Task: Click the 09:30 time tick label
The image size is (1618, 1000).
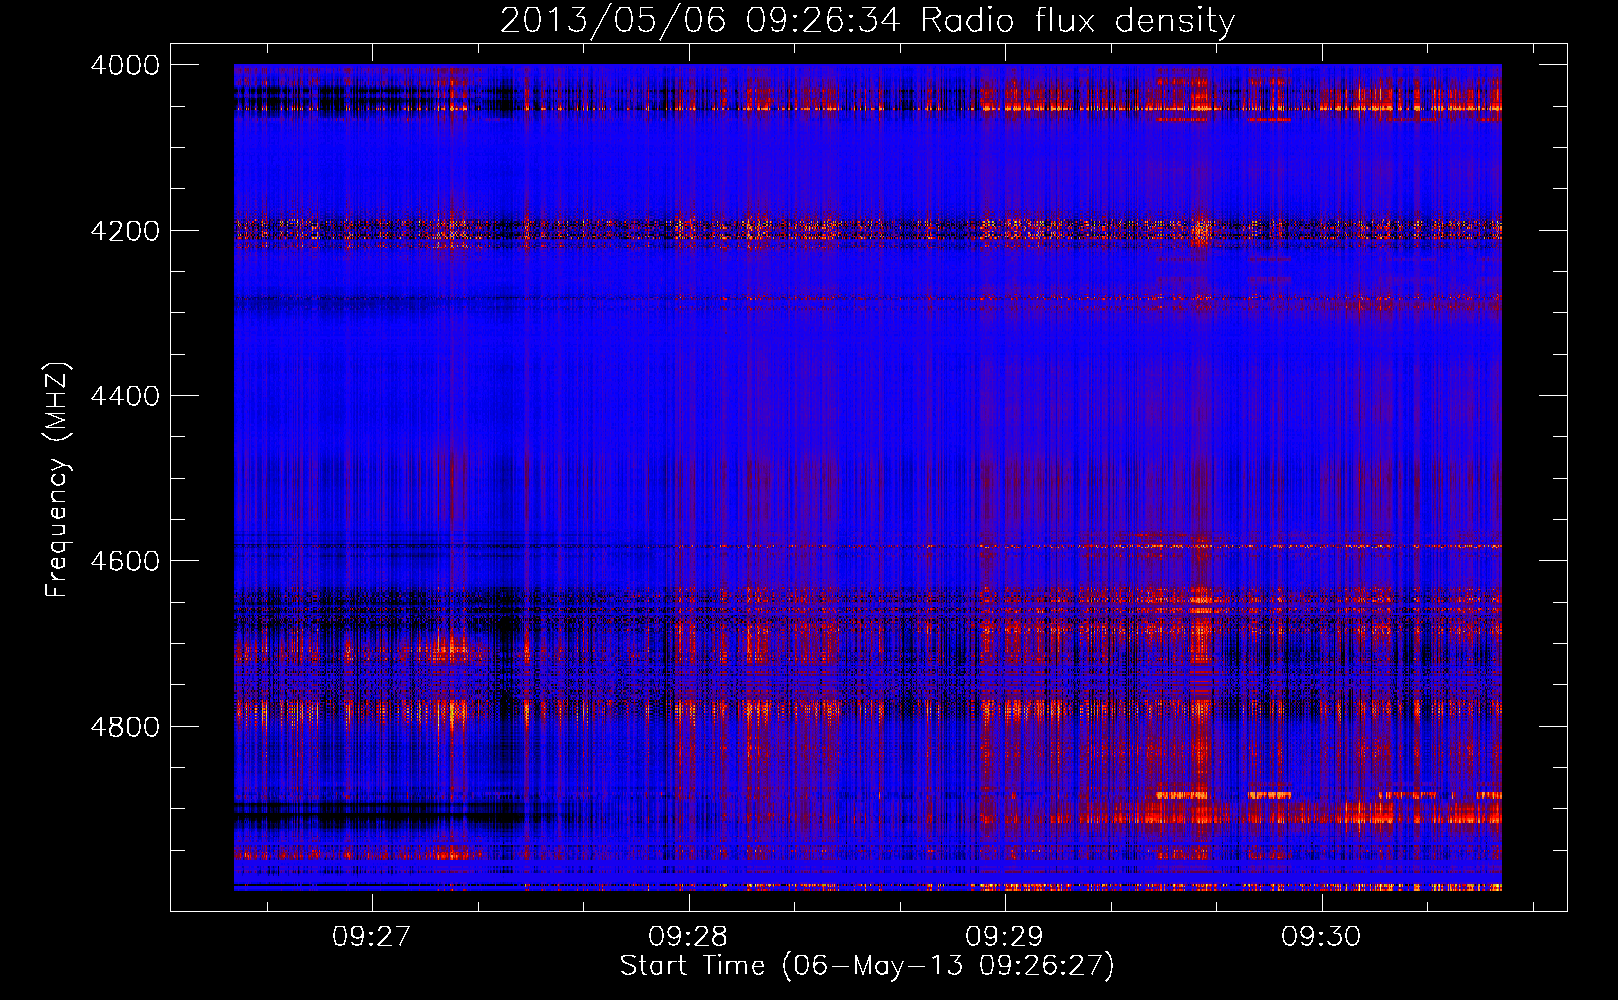Action: (x=1321, y=937)
